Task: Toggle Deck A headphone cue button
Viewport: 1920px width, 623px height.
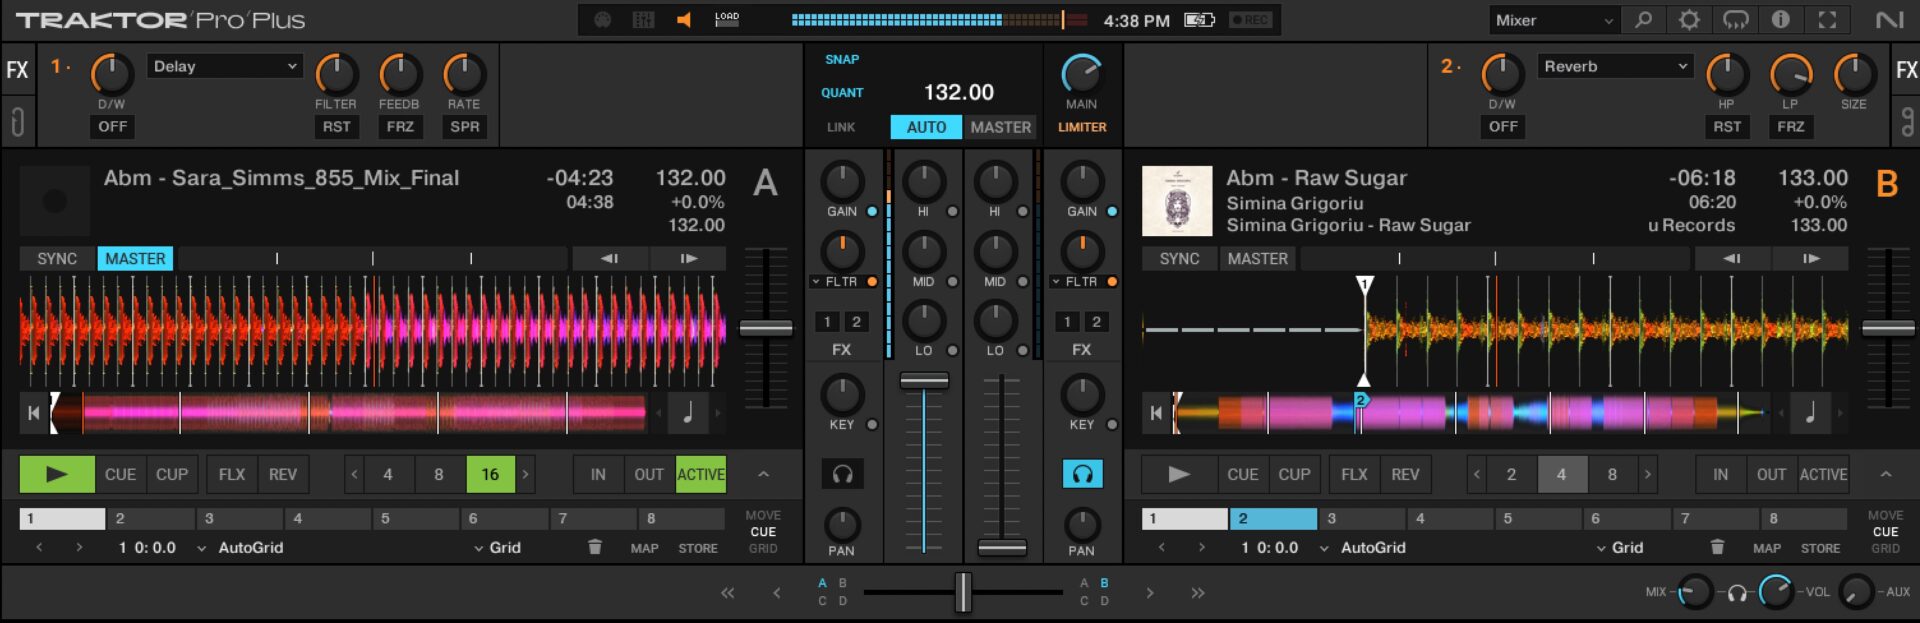Action: tap(842, 474)
